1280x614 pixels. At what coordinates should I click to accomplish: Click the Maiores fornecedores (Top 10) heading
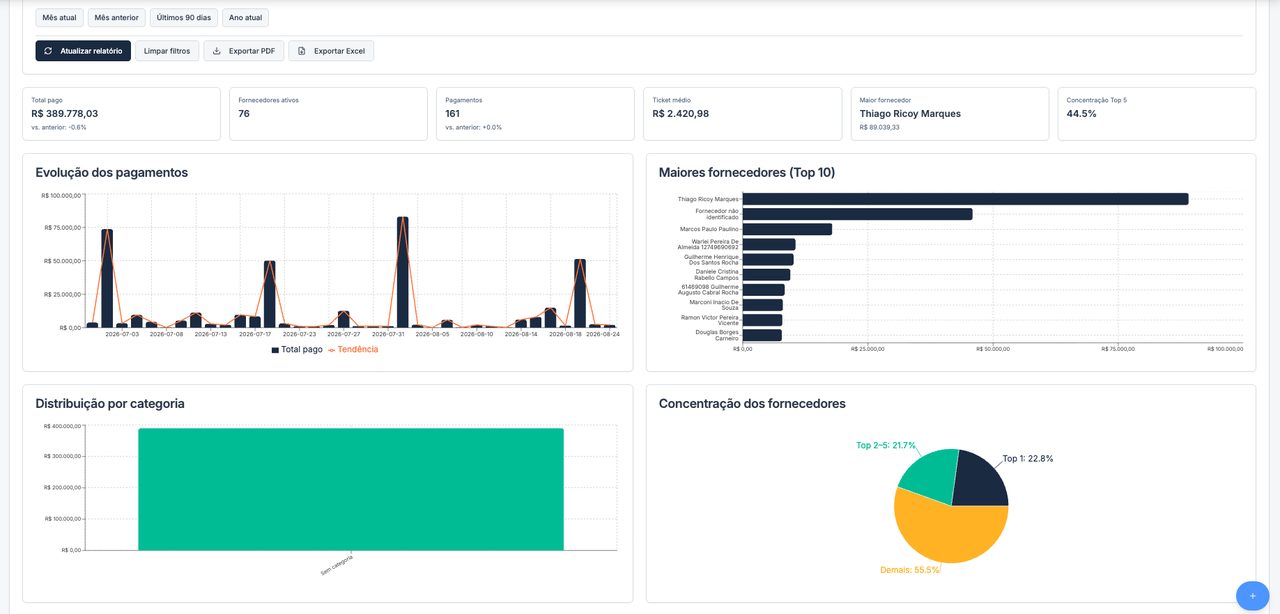747,173
